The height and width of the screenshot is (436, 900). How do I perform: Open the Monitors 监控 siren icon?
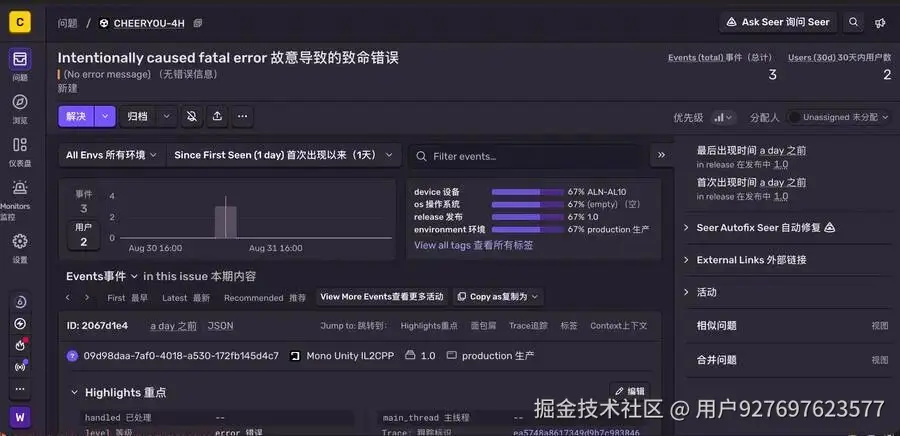[x=20, y=188]
